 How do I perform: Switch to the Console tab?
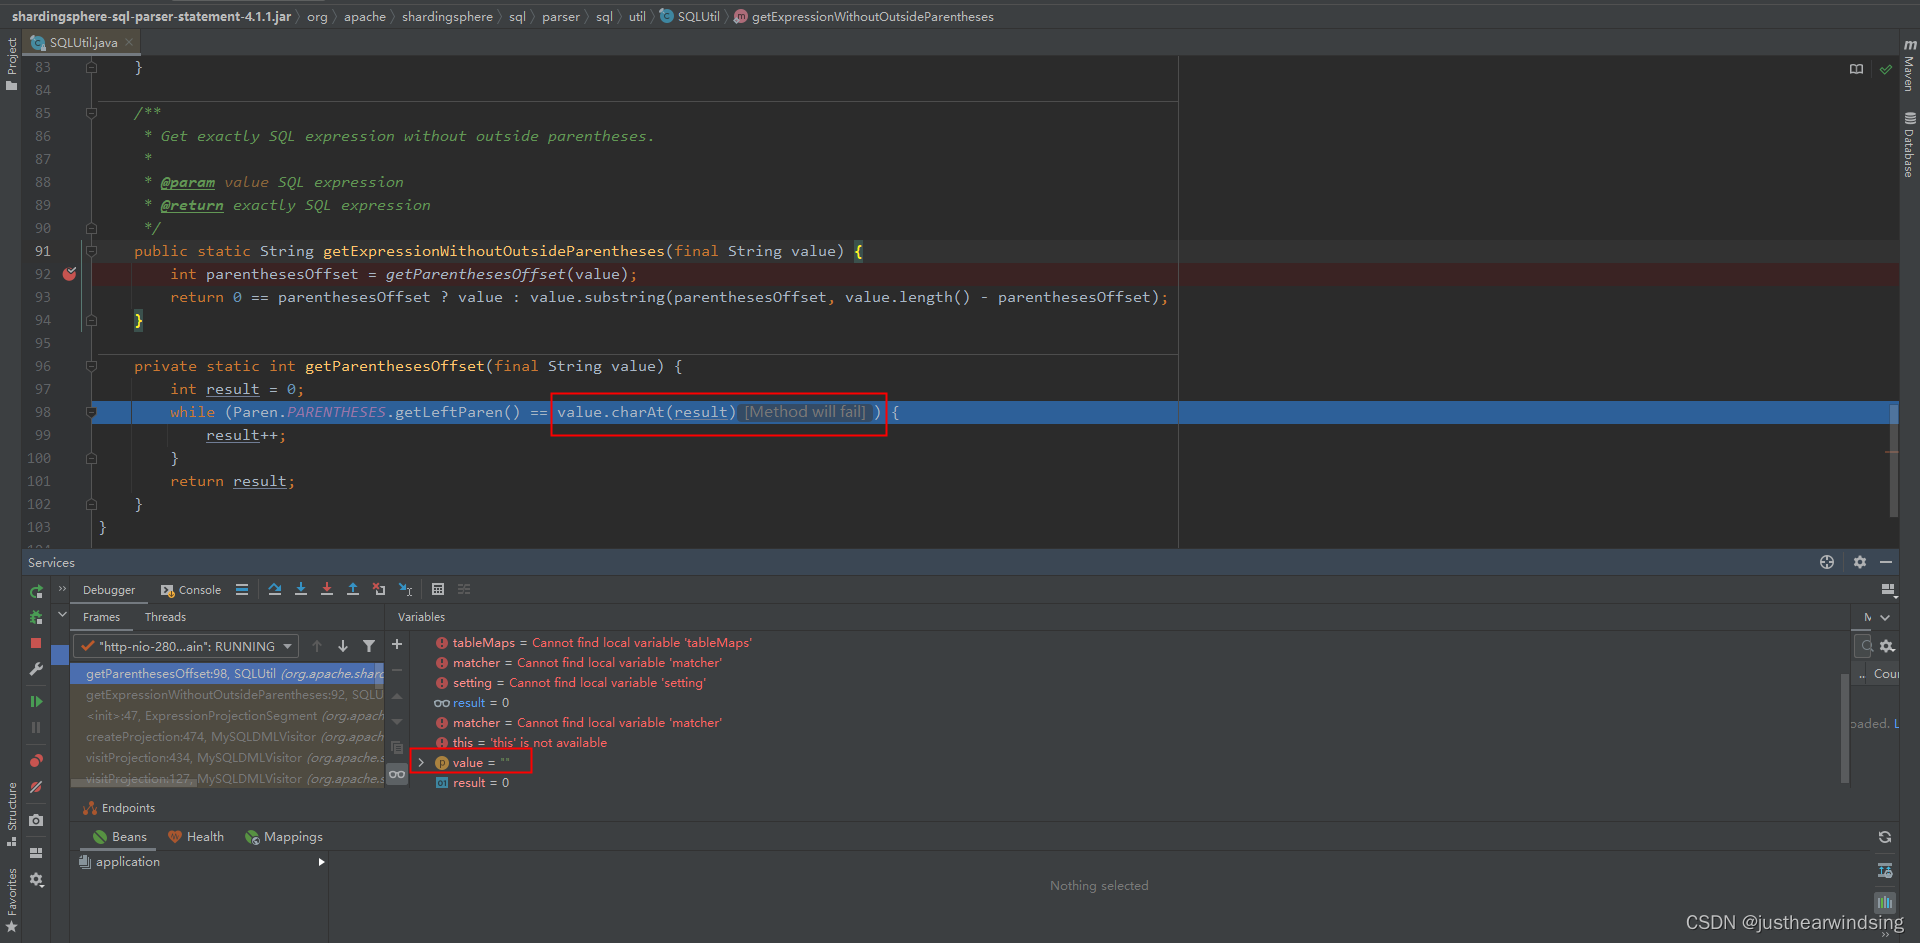coord(191,590)
